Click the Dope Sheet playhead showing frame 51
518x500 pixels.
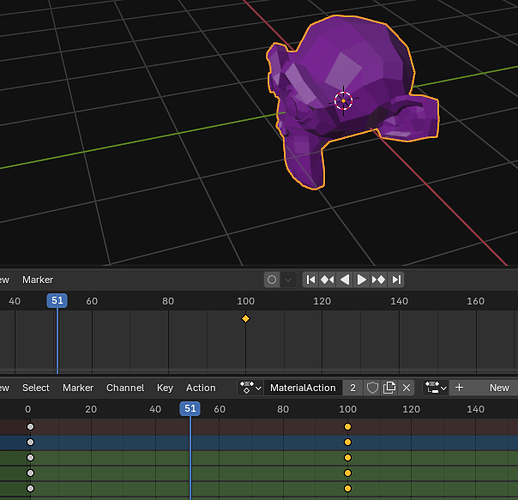point(190,409)
